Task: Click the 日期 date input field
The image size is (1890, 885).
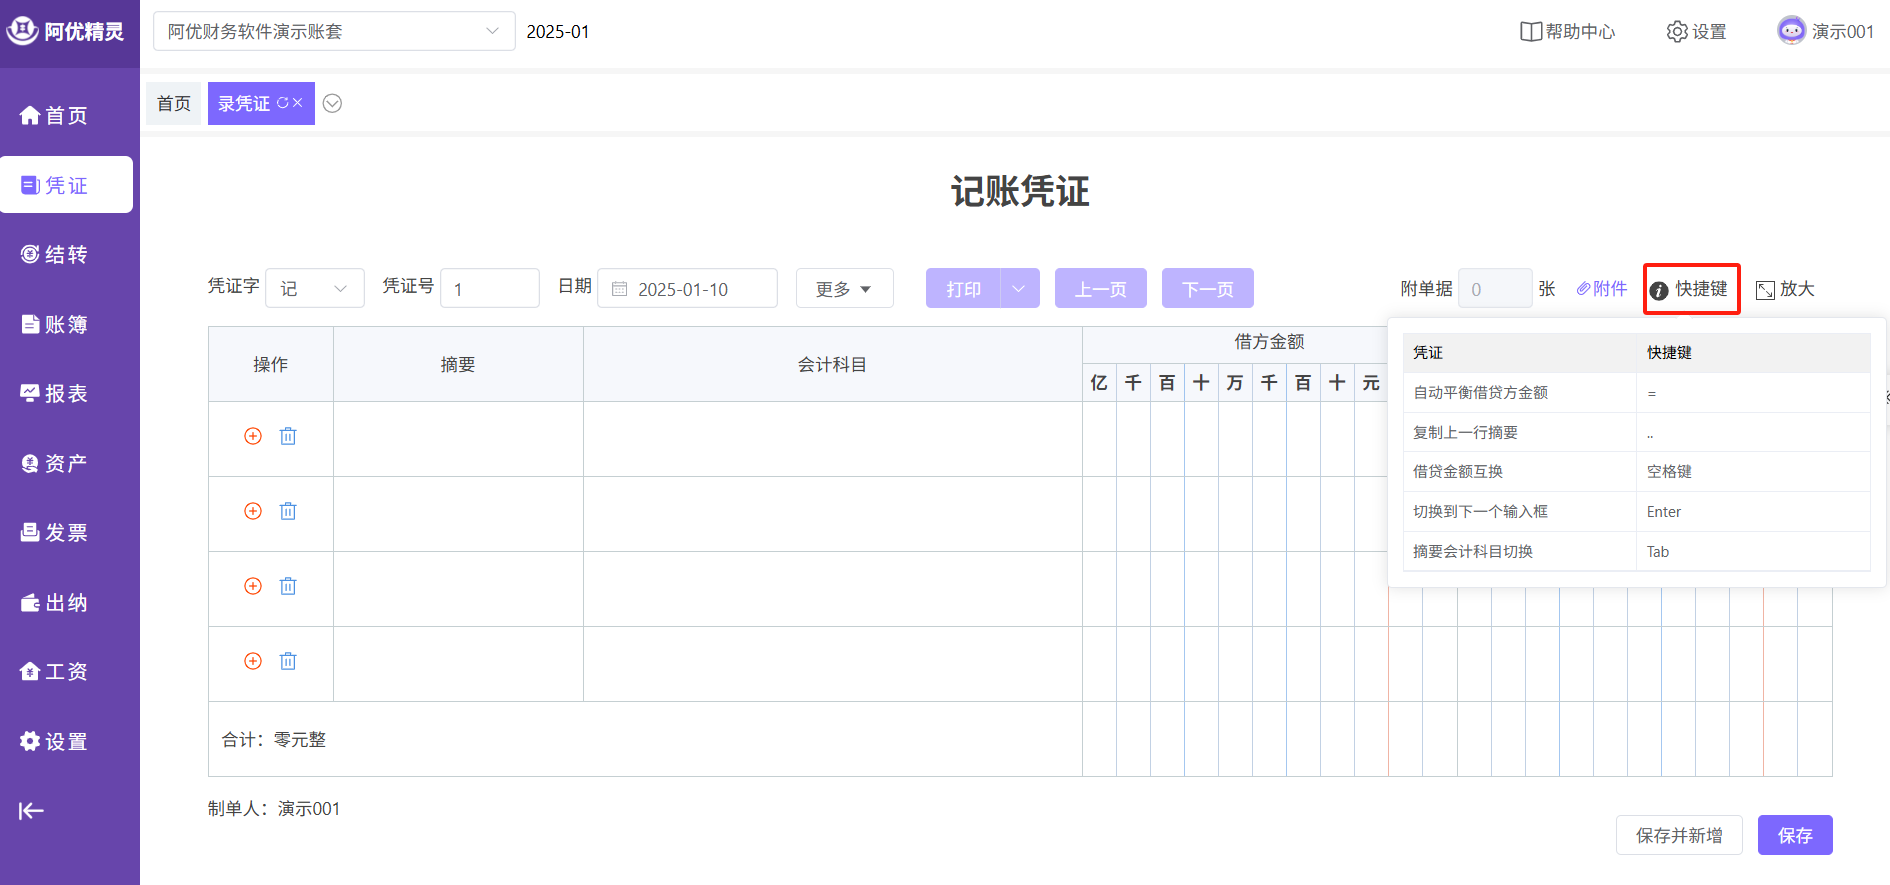Action: [687, 289]
